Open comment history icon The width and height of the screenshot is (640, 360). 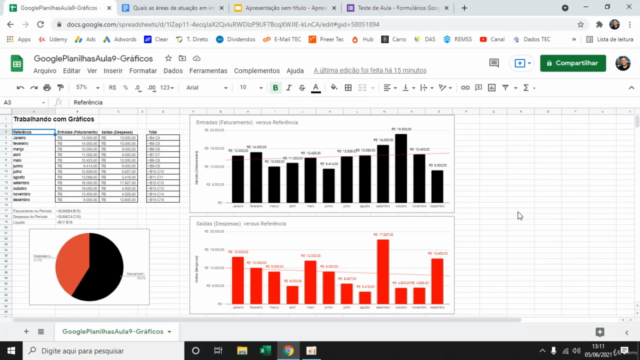pos(494,63)
